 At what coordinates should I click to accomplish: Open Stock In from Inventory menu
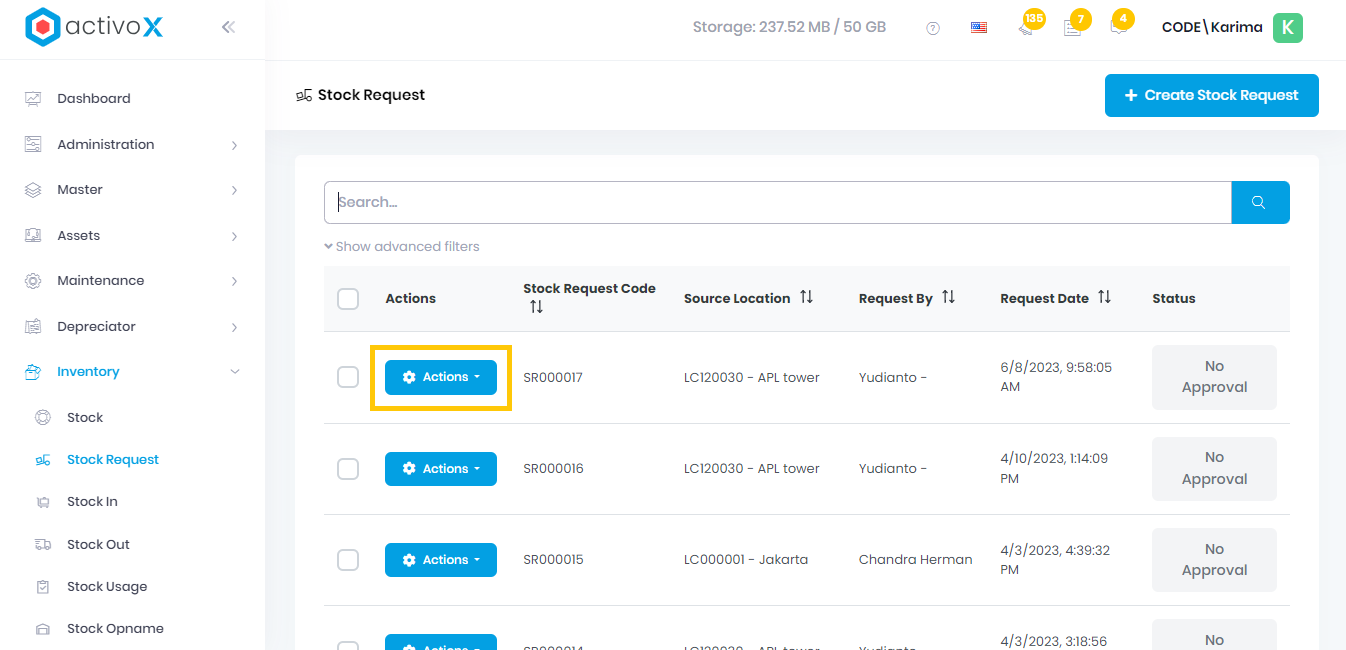(x=92, y=502)
